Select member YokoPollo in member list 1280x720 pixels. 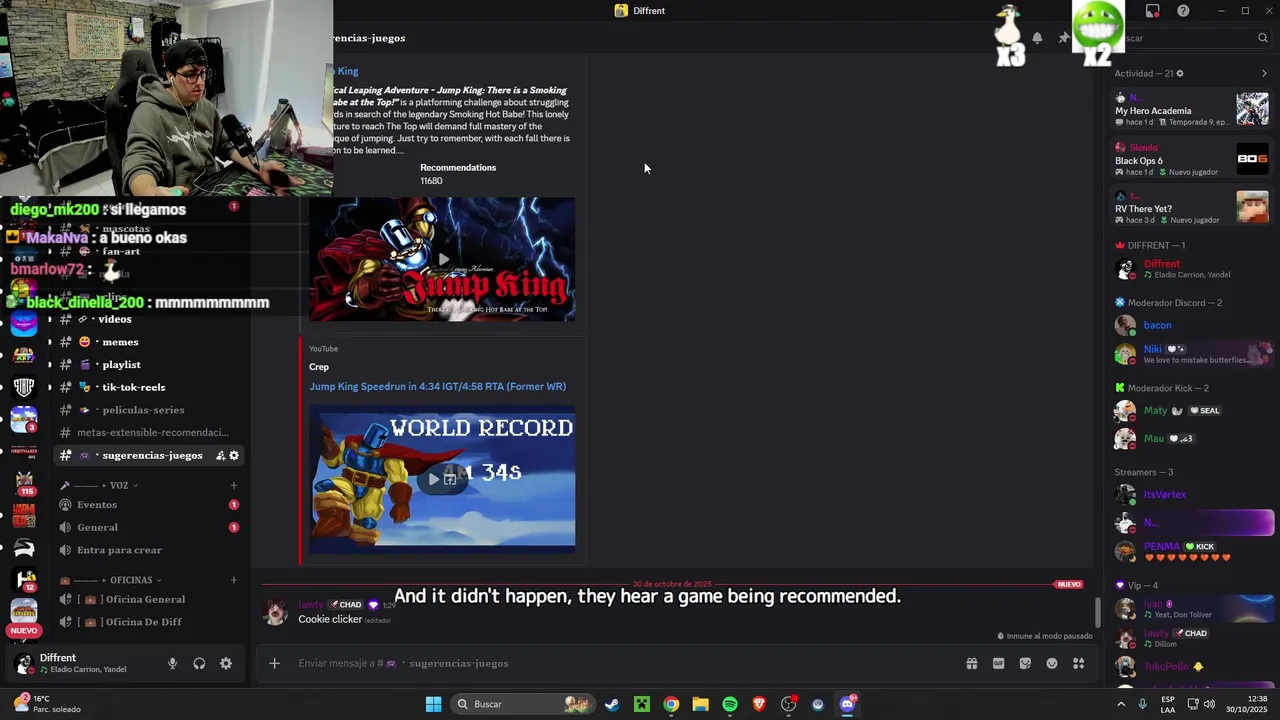pos(1192,666)
